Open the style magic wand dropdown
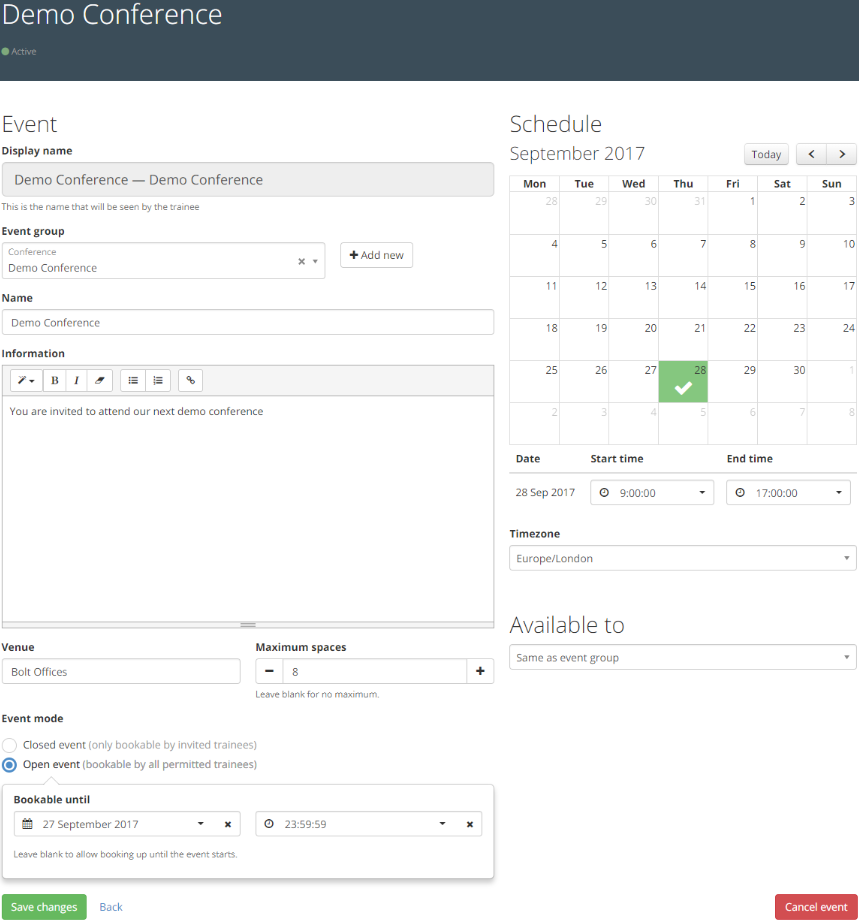 [x=26, y=380]
